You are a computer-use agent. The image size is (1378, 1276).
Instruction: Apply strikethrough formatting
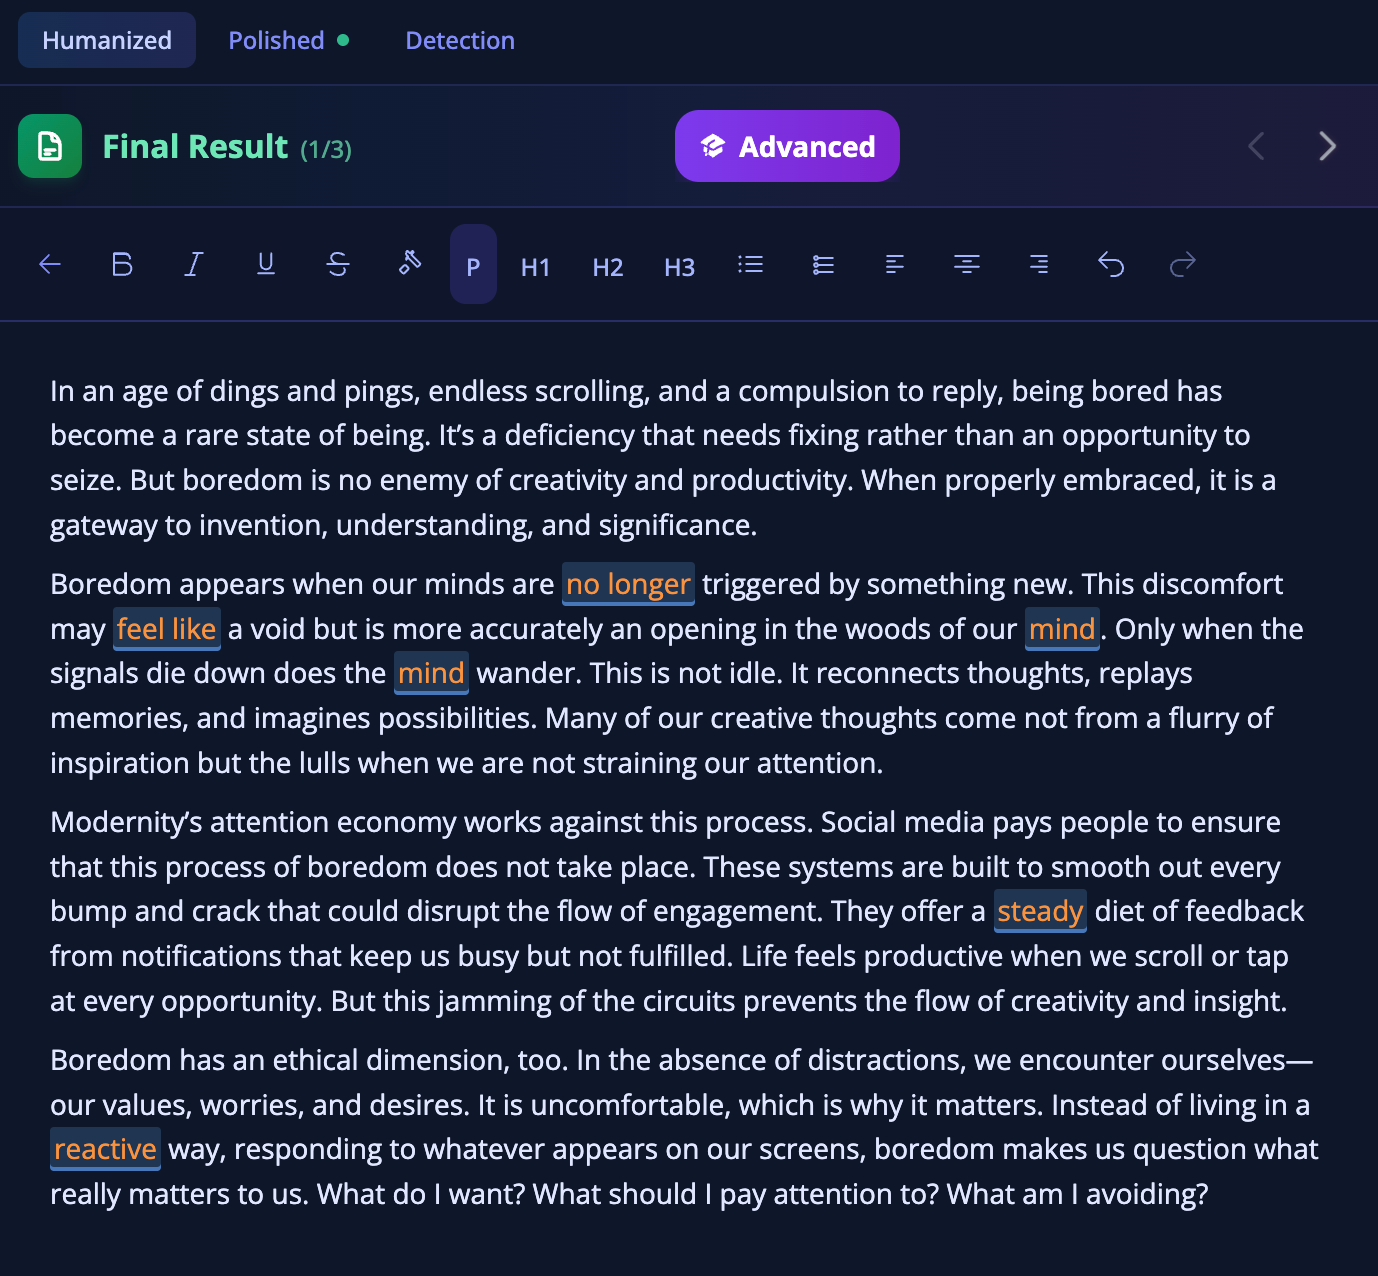[x=338, y=265]
